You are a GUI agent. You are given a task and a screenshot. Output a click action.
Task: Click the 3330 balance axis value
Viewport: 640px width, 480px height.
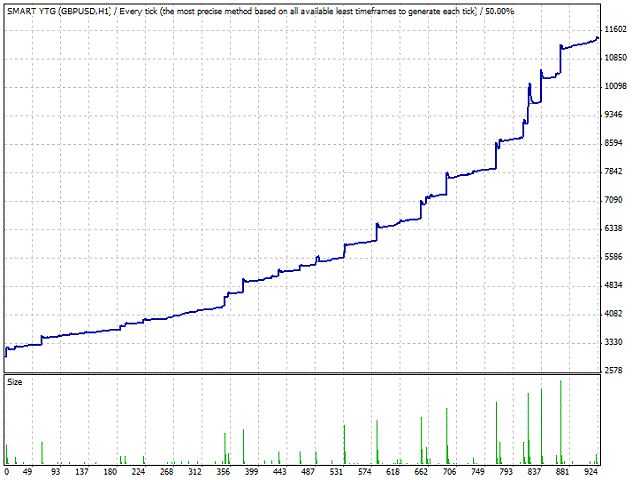pyautogui.click(x=613, y=342)
